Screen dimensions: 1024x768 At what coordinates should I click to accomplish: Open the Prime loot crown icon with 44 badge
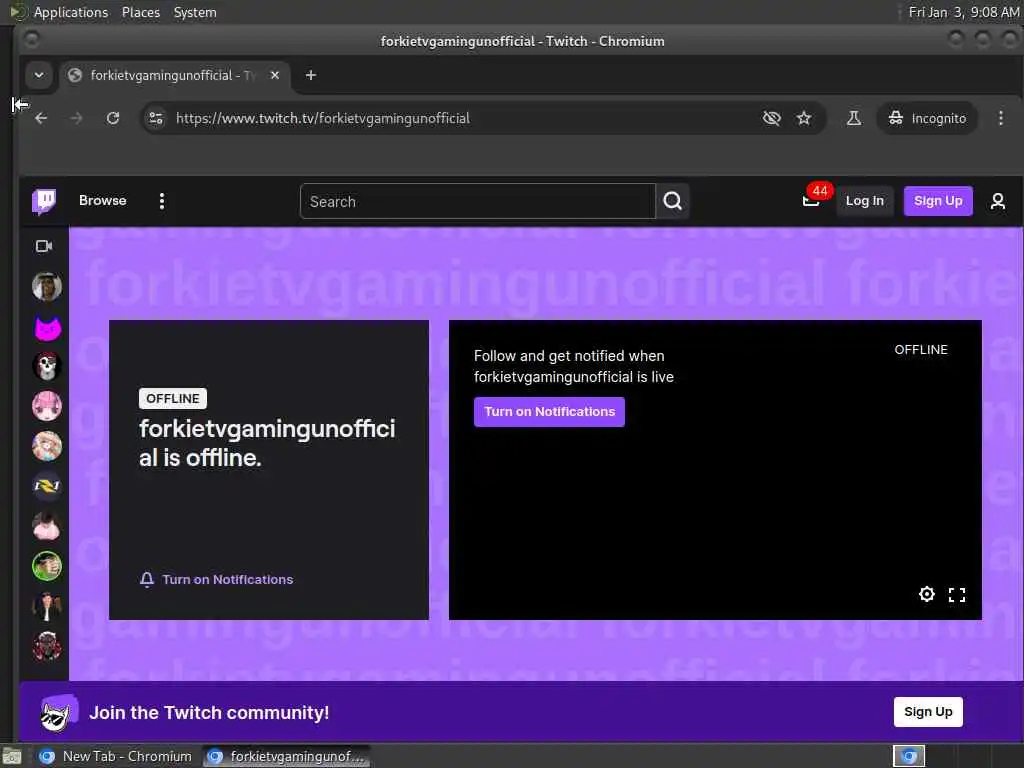coord(811,201)
